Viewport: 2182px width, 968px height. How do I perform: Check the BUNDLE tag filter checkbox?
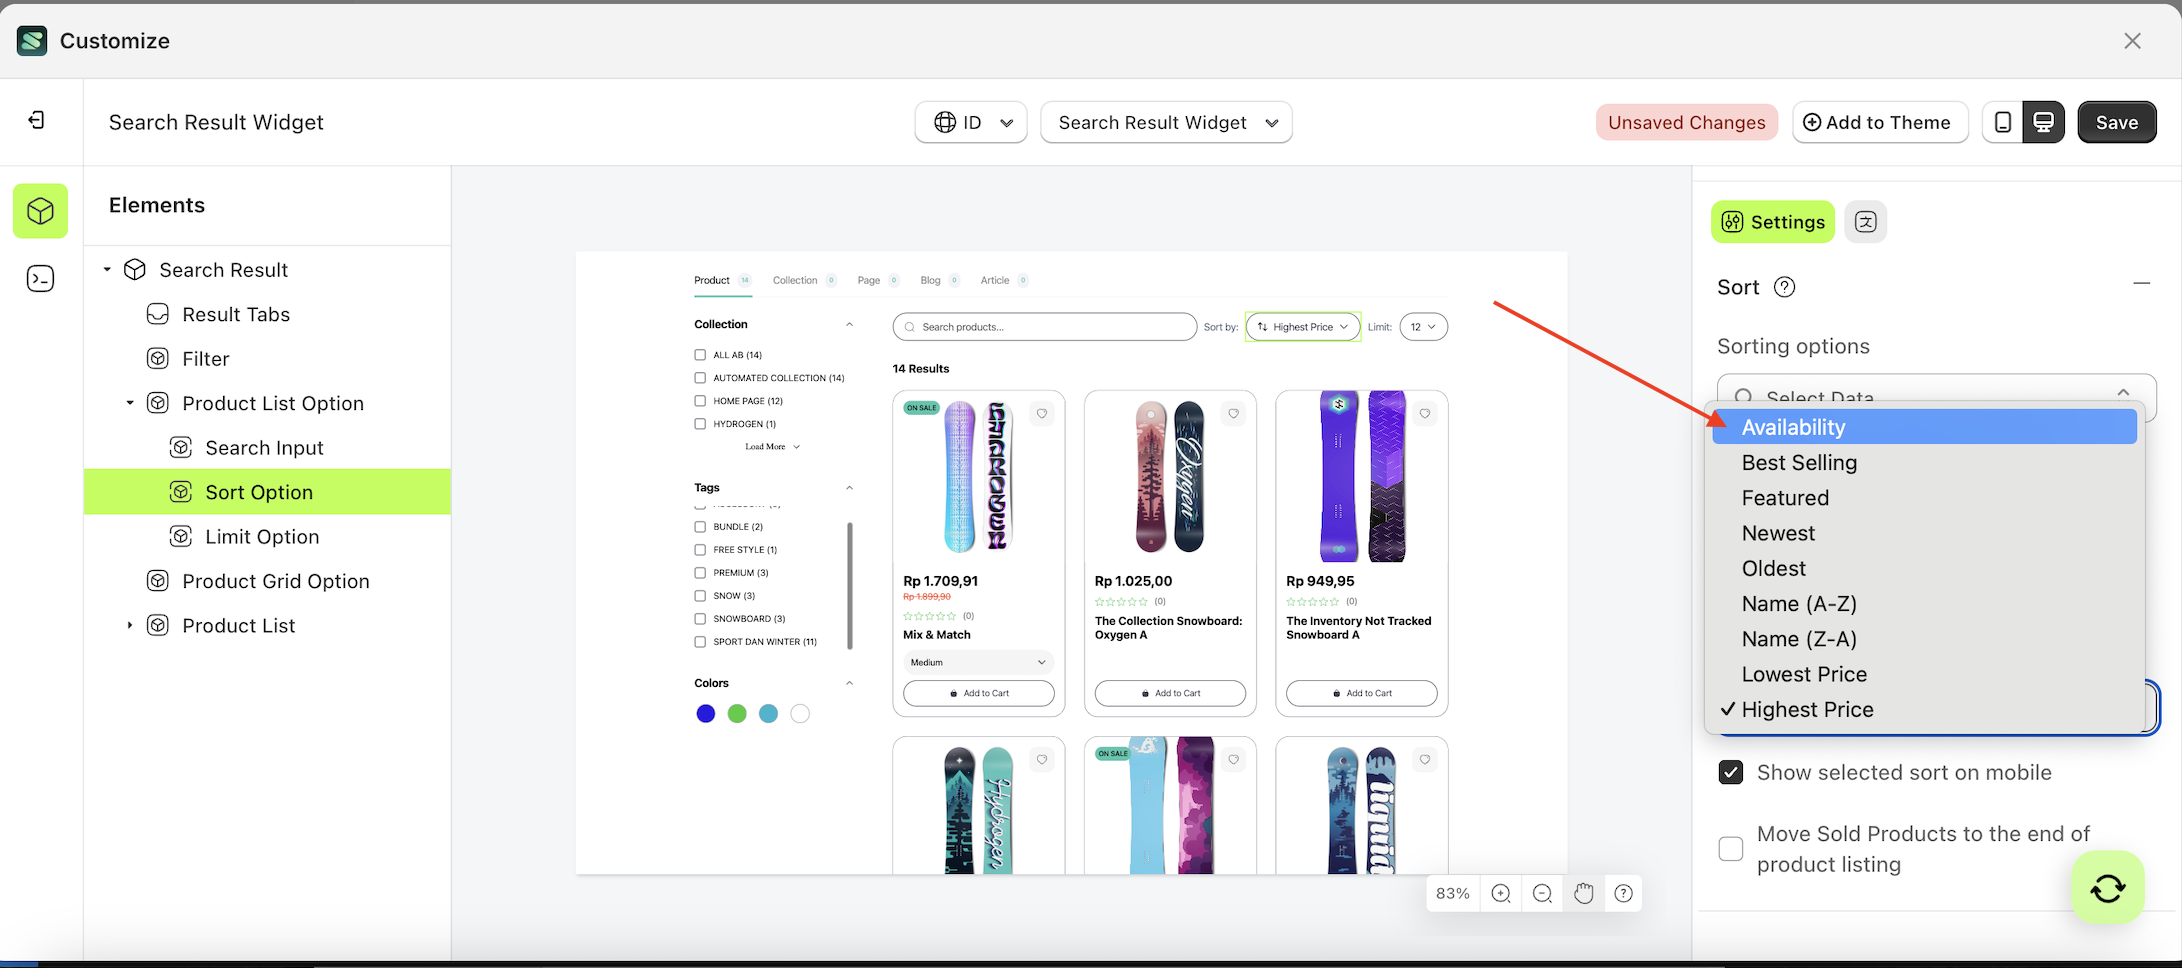point(700,527)
